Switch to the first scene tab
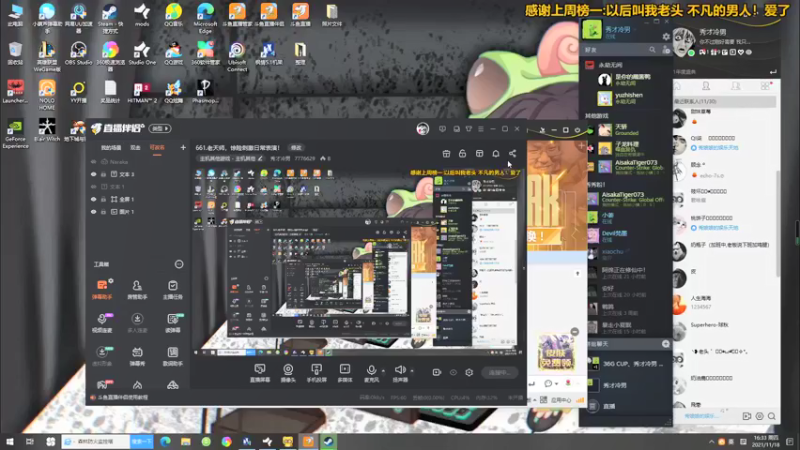Image resolution: width=800 pixels, height=450 pixels. (x=111, y=147)
